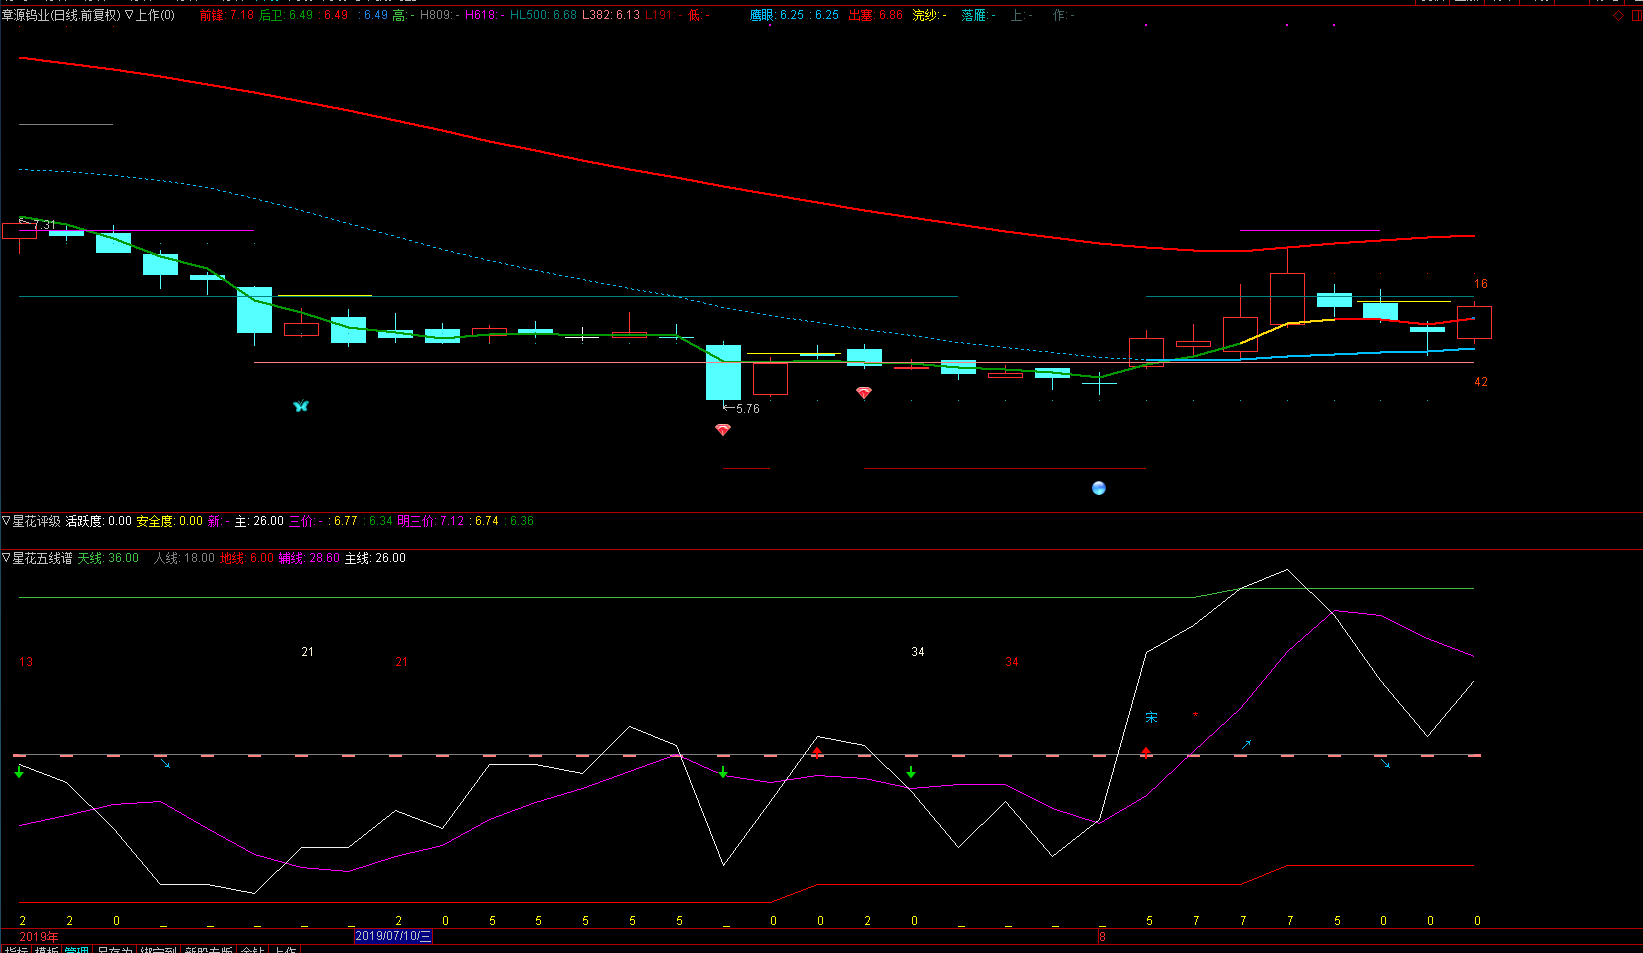Click the 7.31 high price label

(x=44, y=225)
